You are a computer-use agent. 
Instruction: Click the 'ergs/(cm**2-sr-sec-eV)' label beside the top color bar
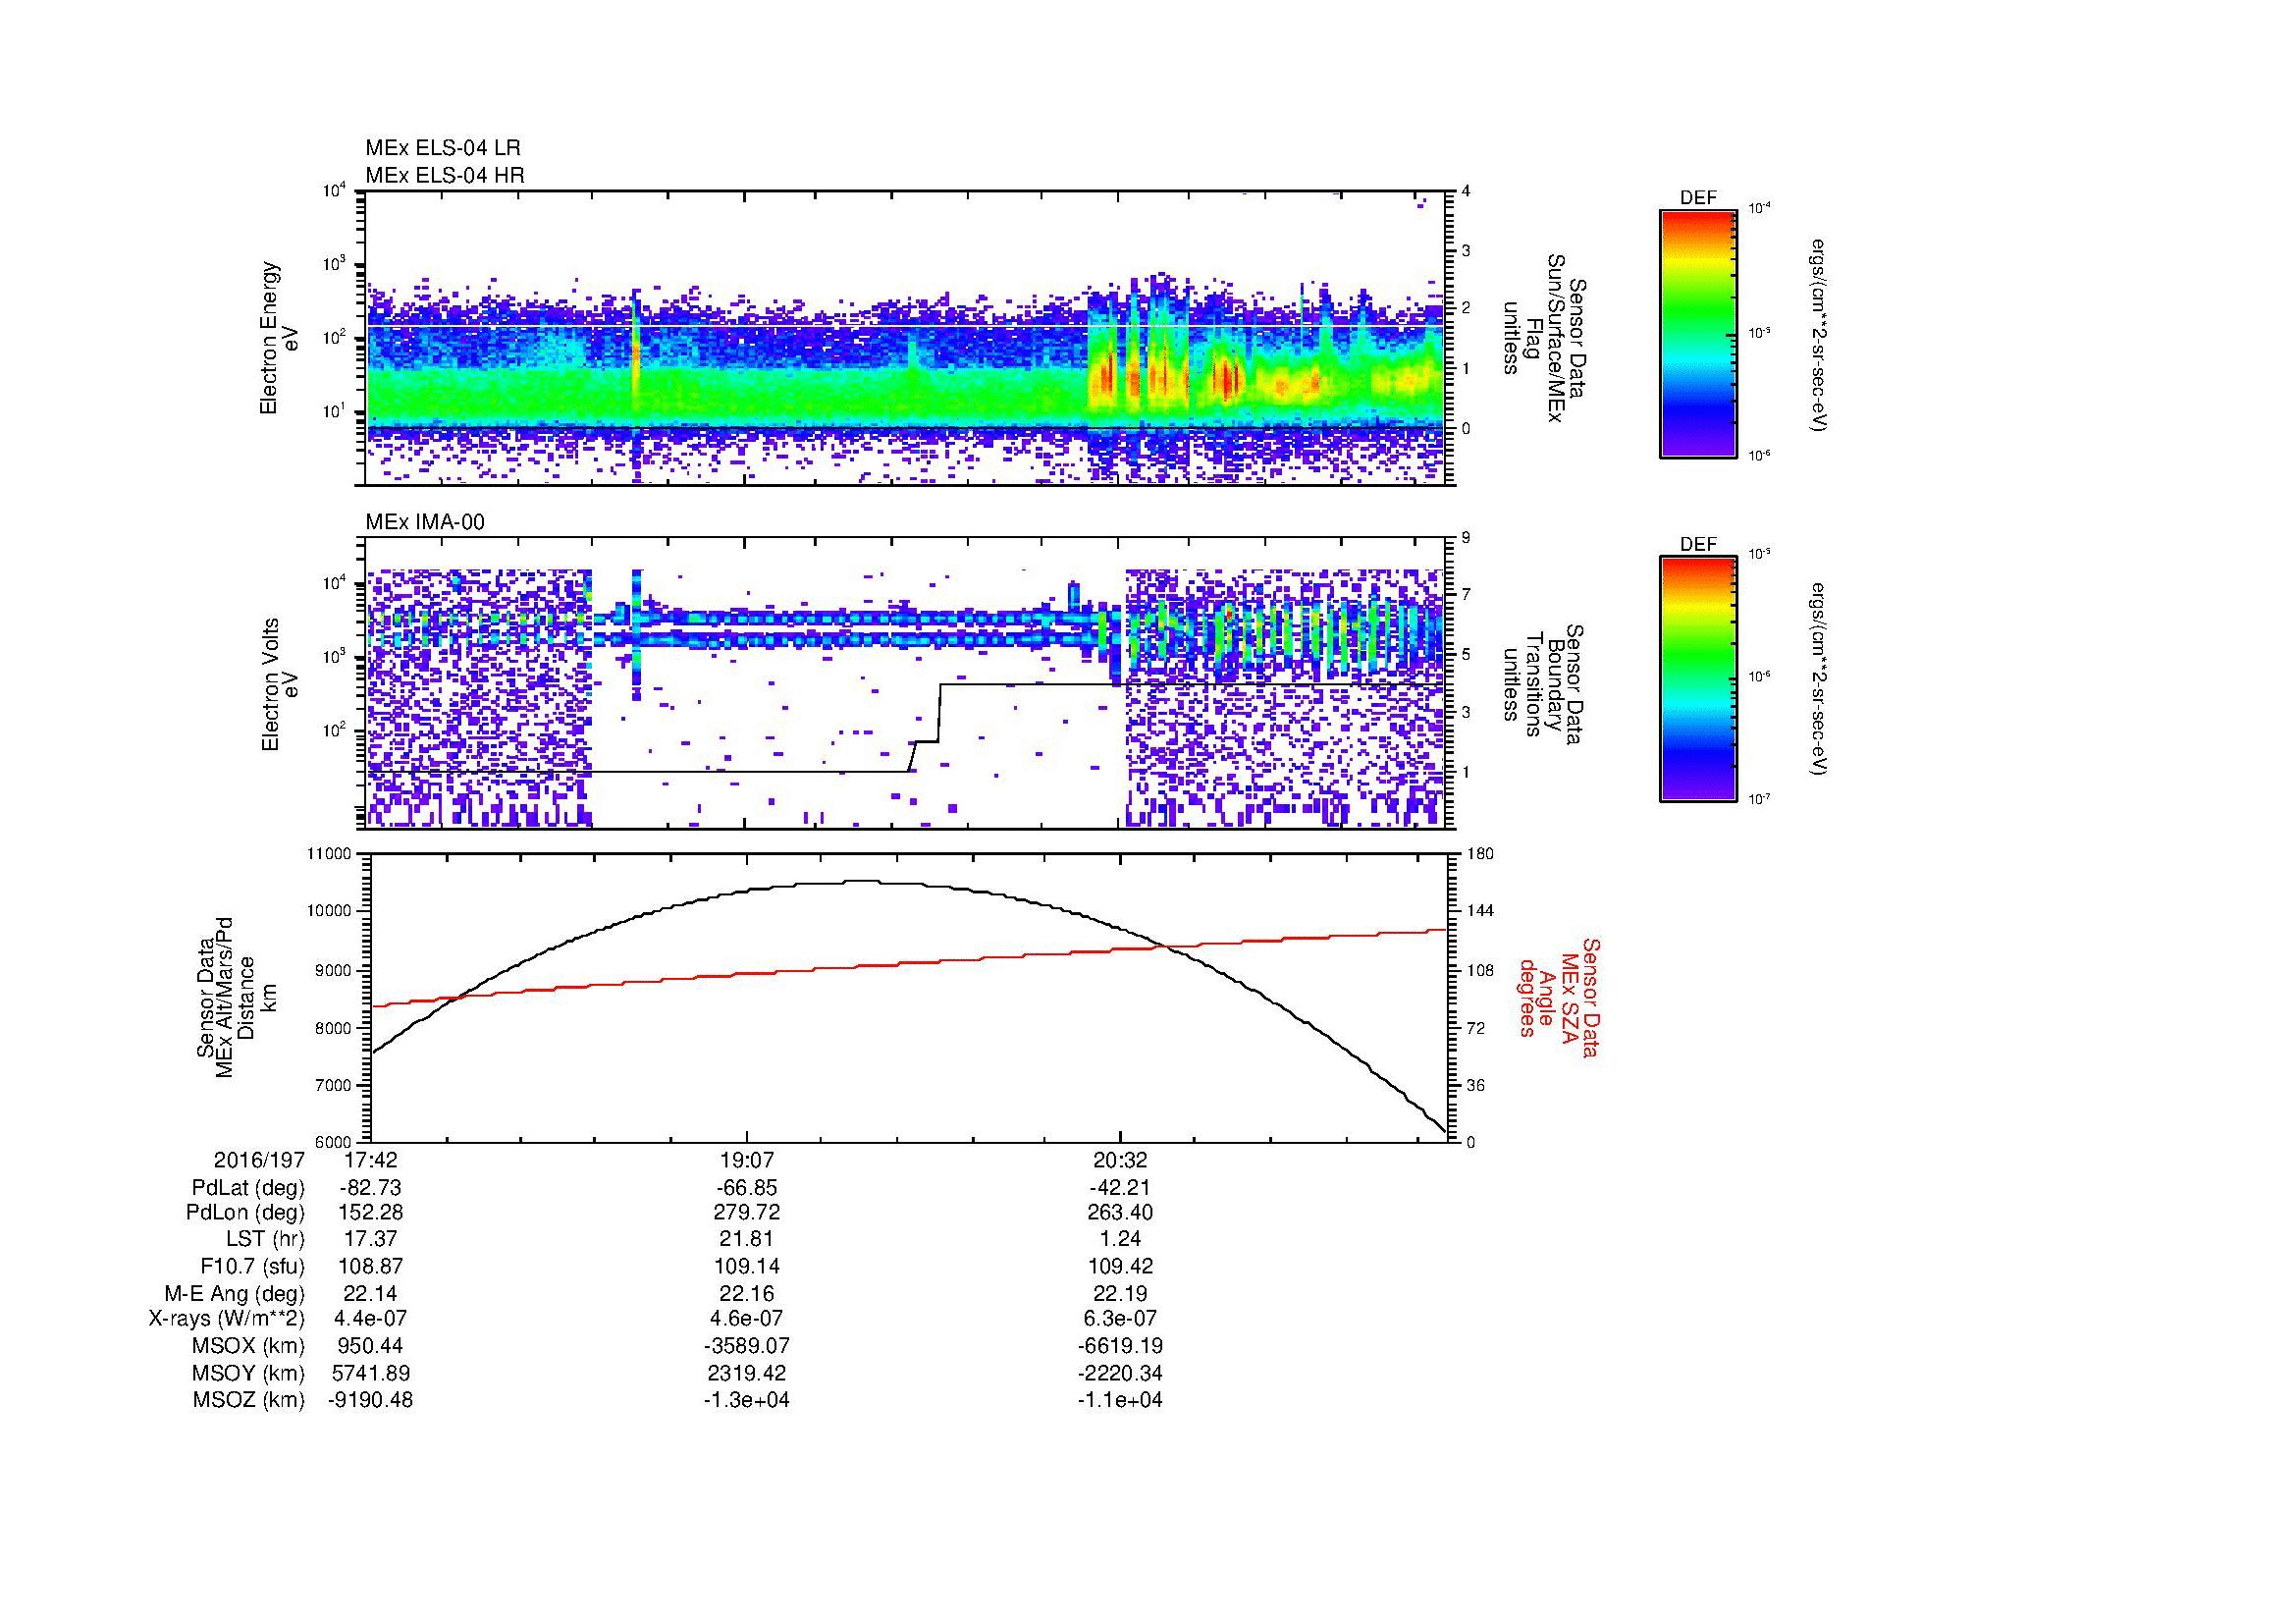click(1820, 335)
